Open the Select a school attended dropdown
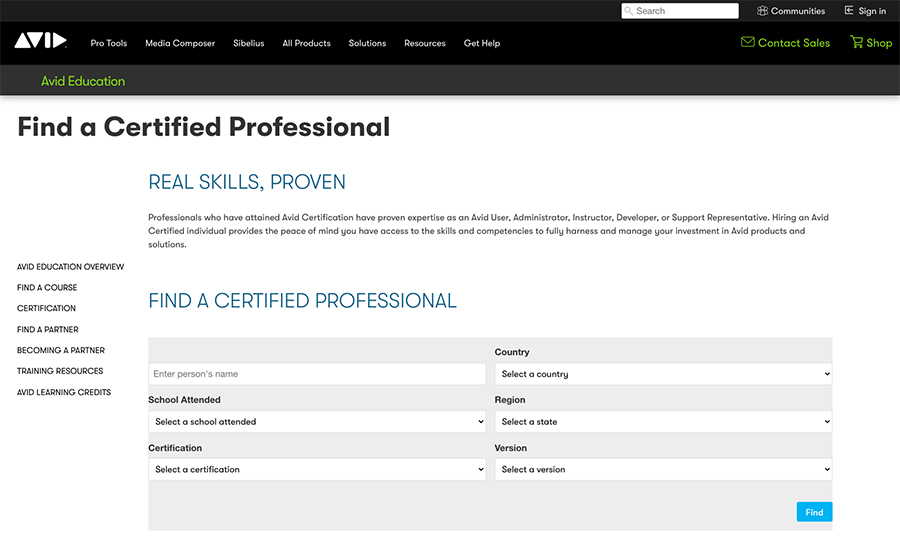 (x=317, y=421)
